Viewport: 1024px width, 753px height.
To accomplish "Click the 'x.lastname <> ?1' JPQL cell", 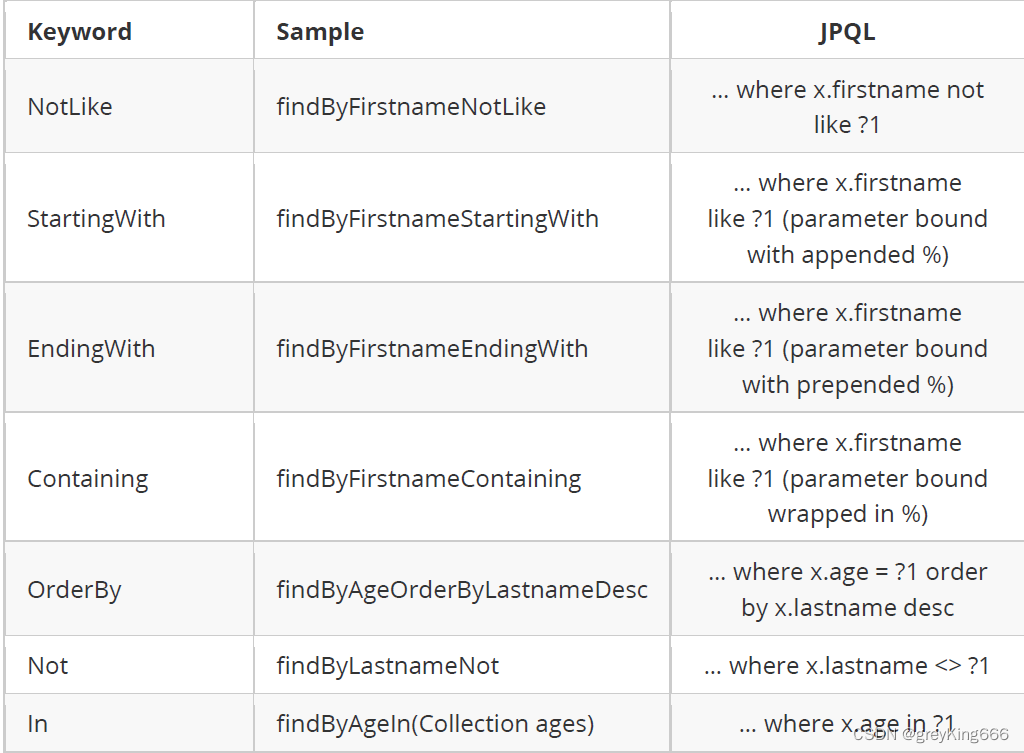I will [846, 666].
